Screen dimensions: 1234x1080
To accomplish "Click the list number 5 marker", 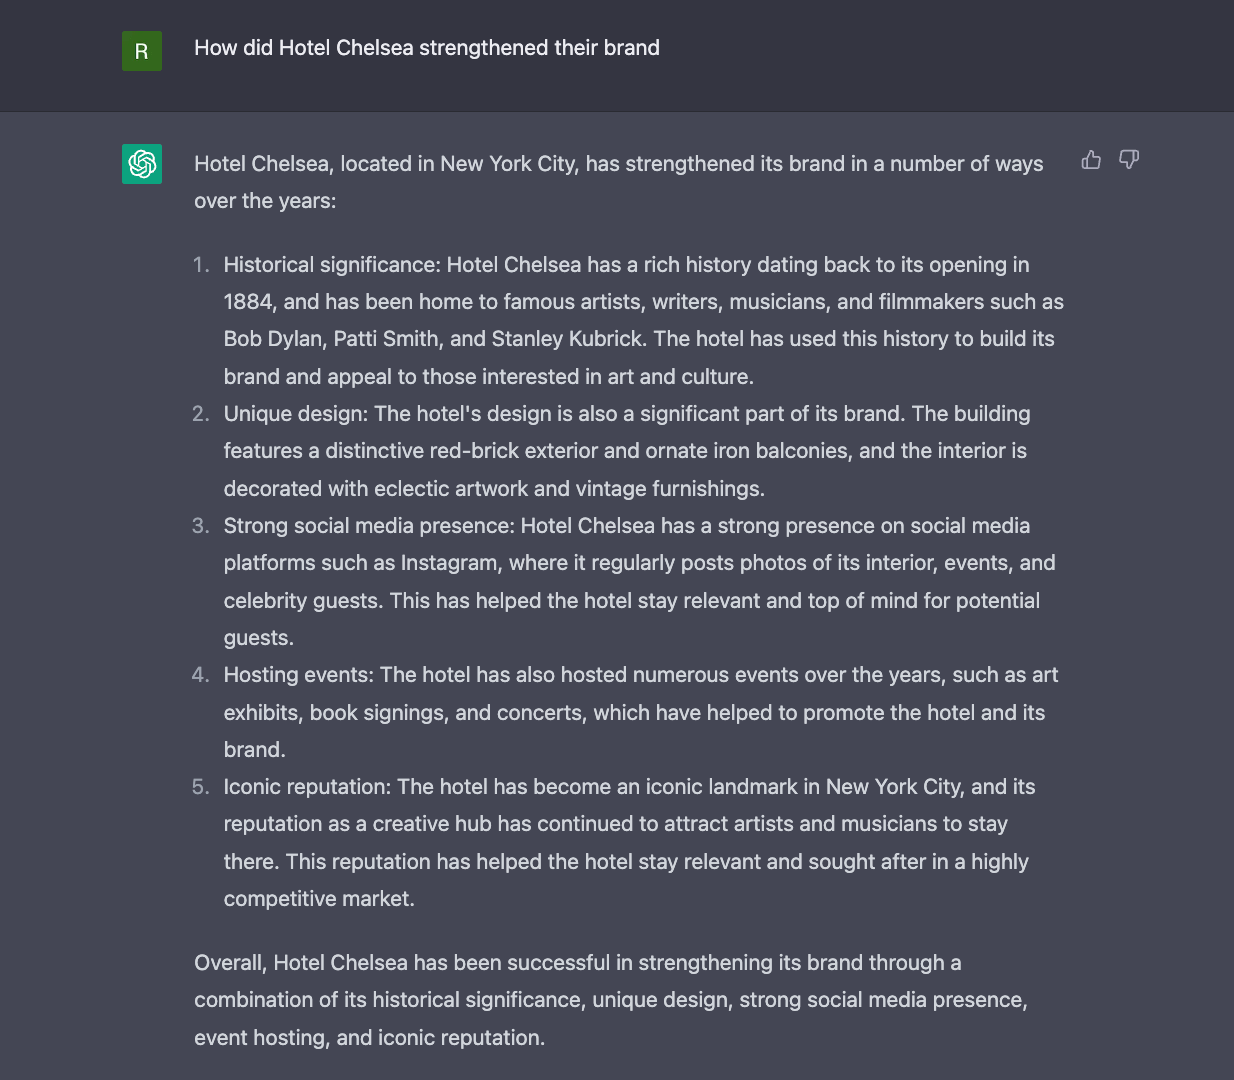I will click(x=201, y=787).
